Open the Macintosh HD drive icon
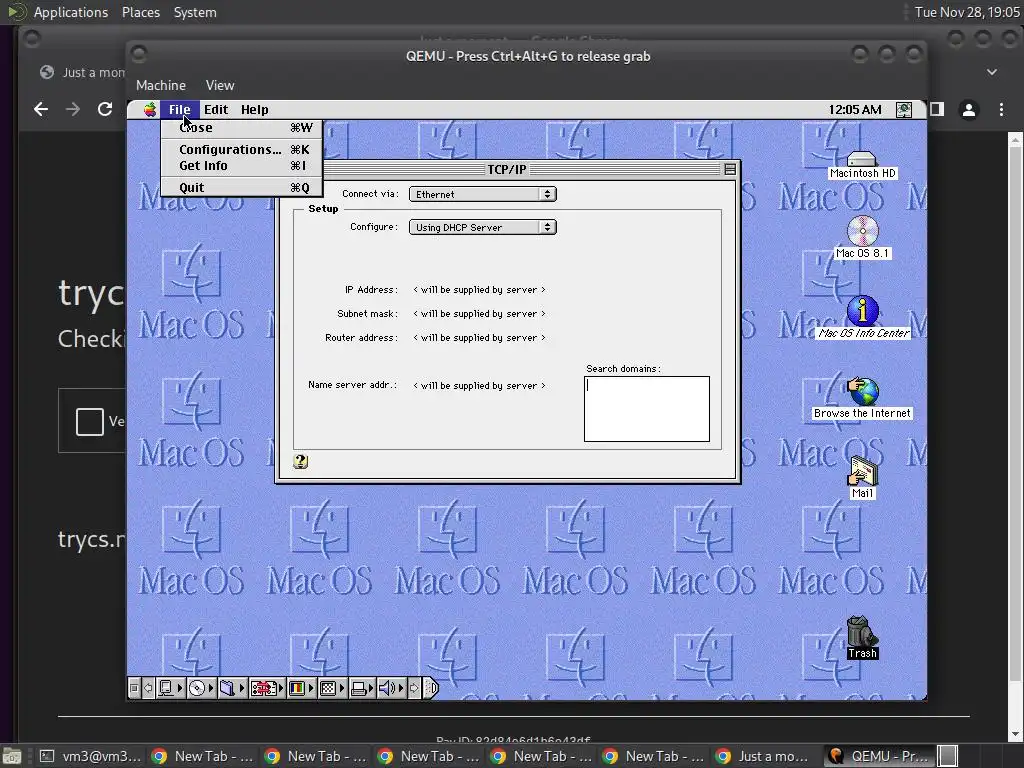The height and width of the screenshot is (768, 1024). point(862,165)
